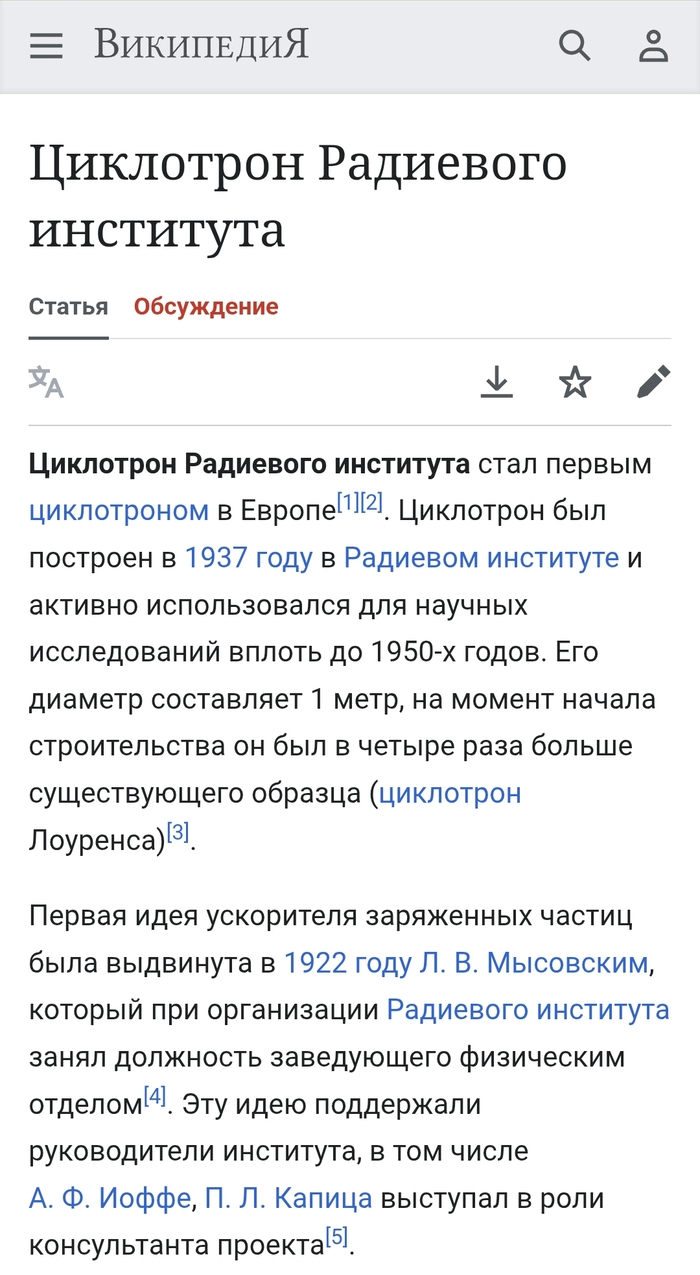The height and width of the screenshot is (1275, 700).
Task: Open the Л. В. Мысовским link
Action: pos(534,963)
